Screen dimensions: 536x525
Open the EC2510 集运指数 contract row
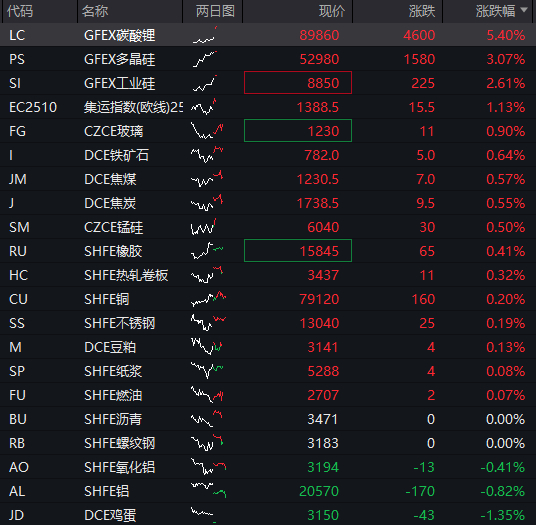click(x=268, y=107)
